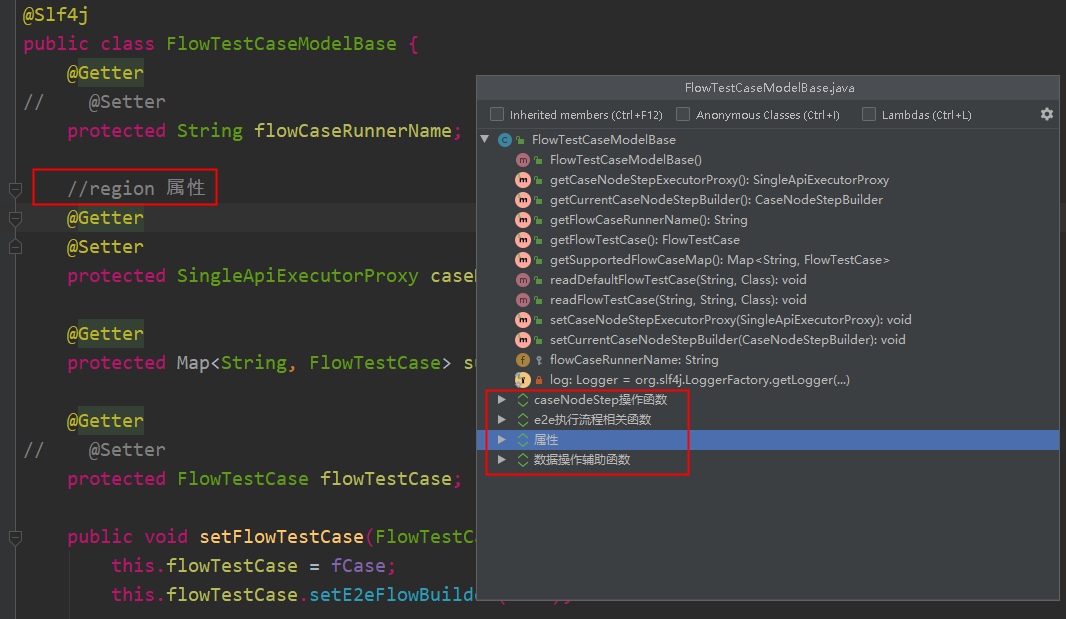Click the @Slf4j annotation in editor
The width and height of the screenshot is (1066, 619).
coord(55,14)
